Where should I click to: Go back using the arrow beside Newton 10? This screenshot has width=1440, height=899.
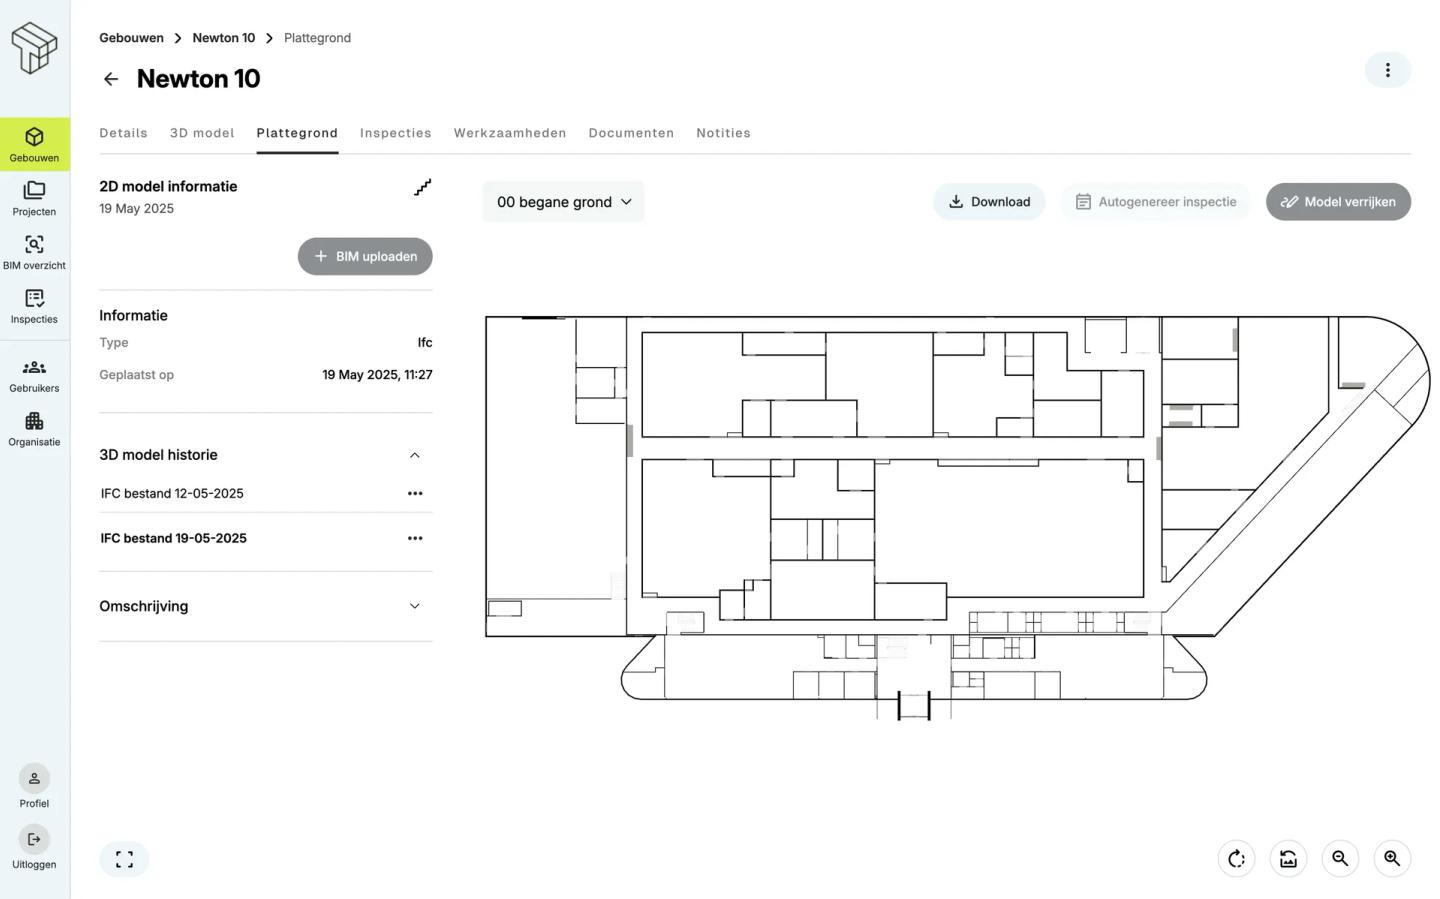pyautogui.click(x=111, y=79)
